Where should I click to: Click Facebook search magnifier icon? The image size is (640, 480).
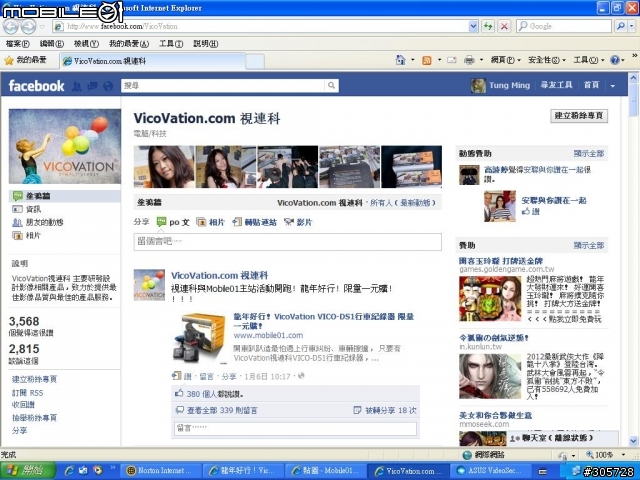(x=331, y=85)
